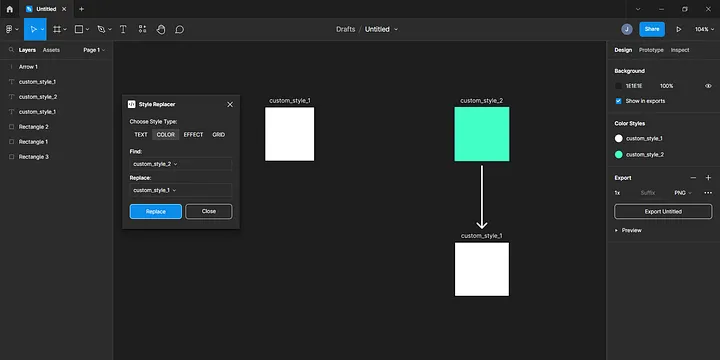Click the blue Replace button
Viewport: 720px width, 360px height.
[x=156, y=211]
